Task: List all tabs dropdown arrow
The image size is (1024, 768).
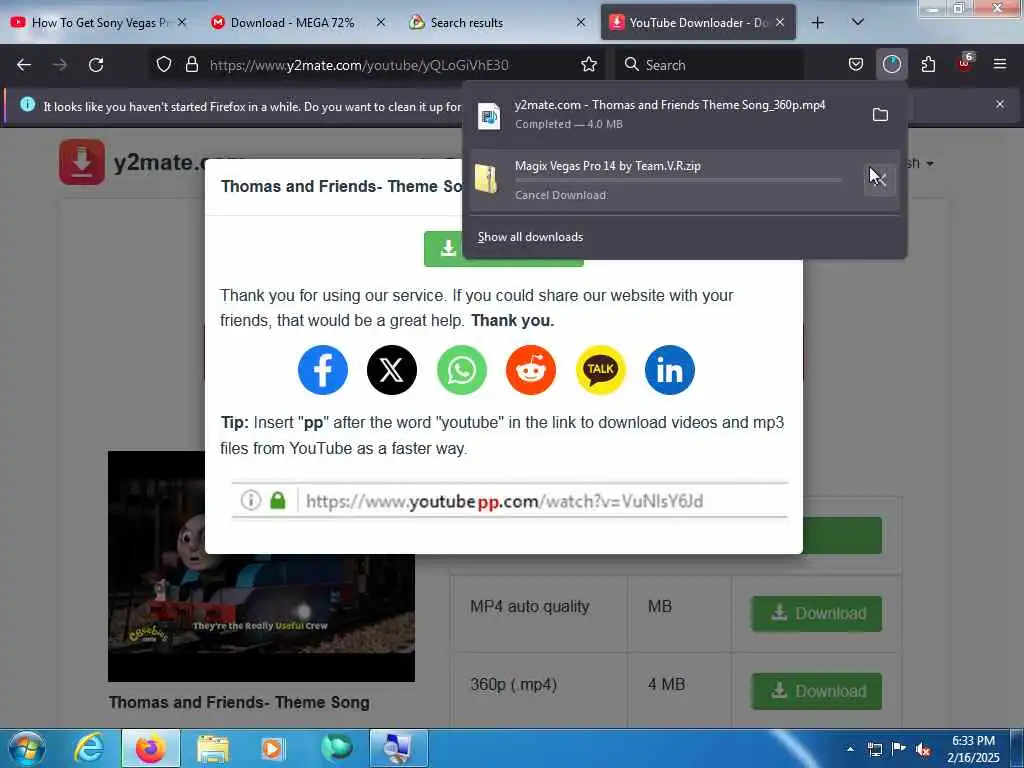Action: [x=858, y=22]
